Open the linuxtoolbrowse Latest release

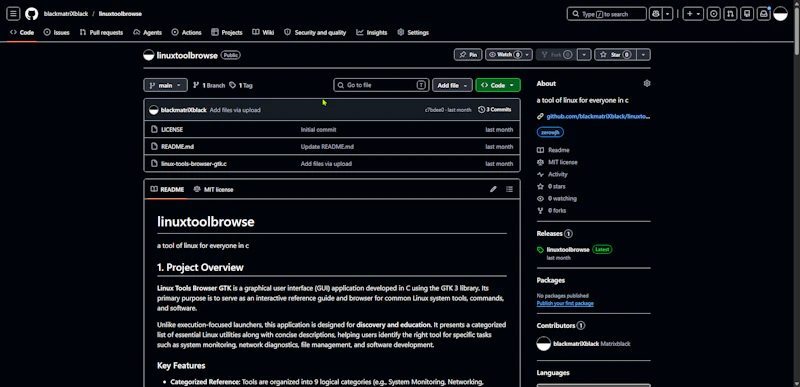(568, 250)
